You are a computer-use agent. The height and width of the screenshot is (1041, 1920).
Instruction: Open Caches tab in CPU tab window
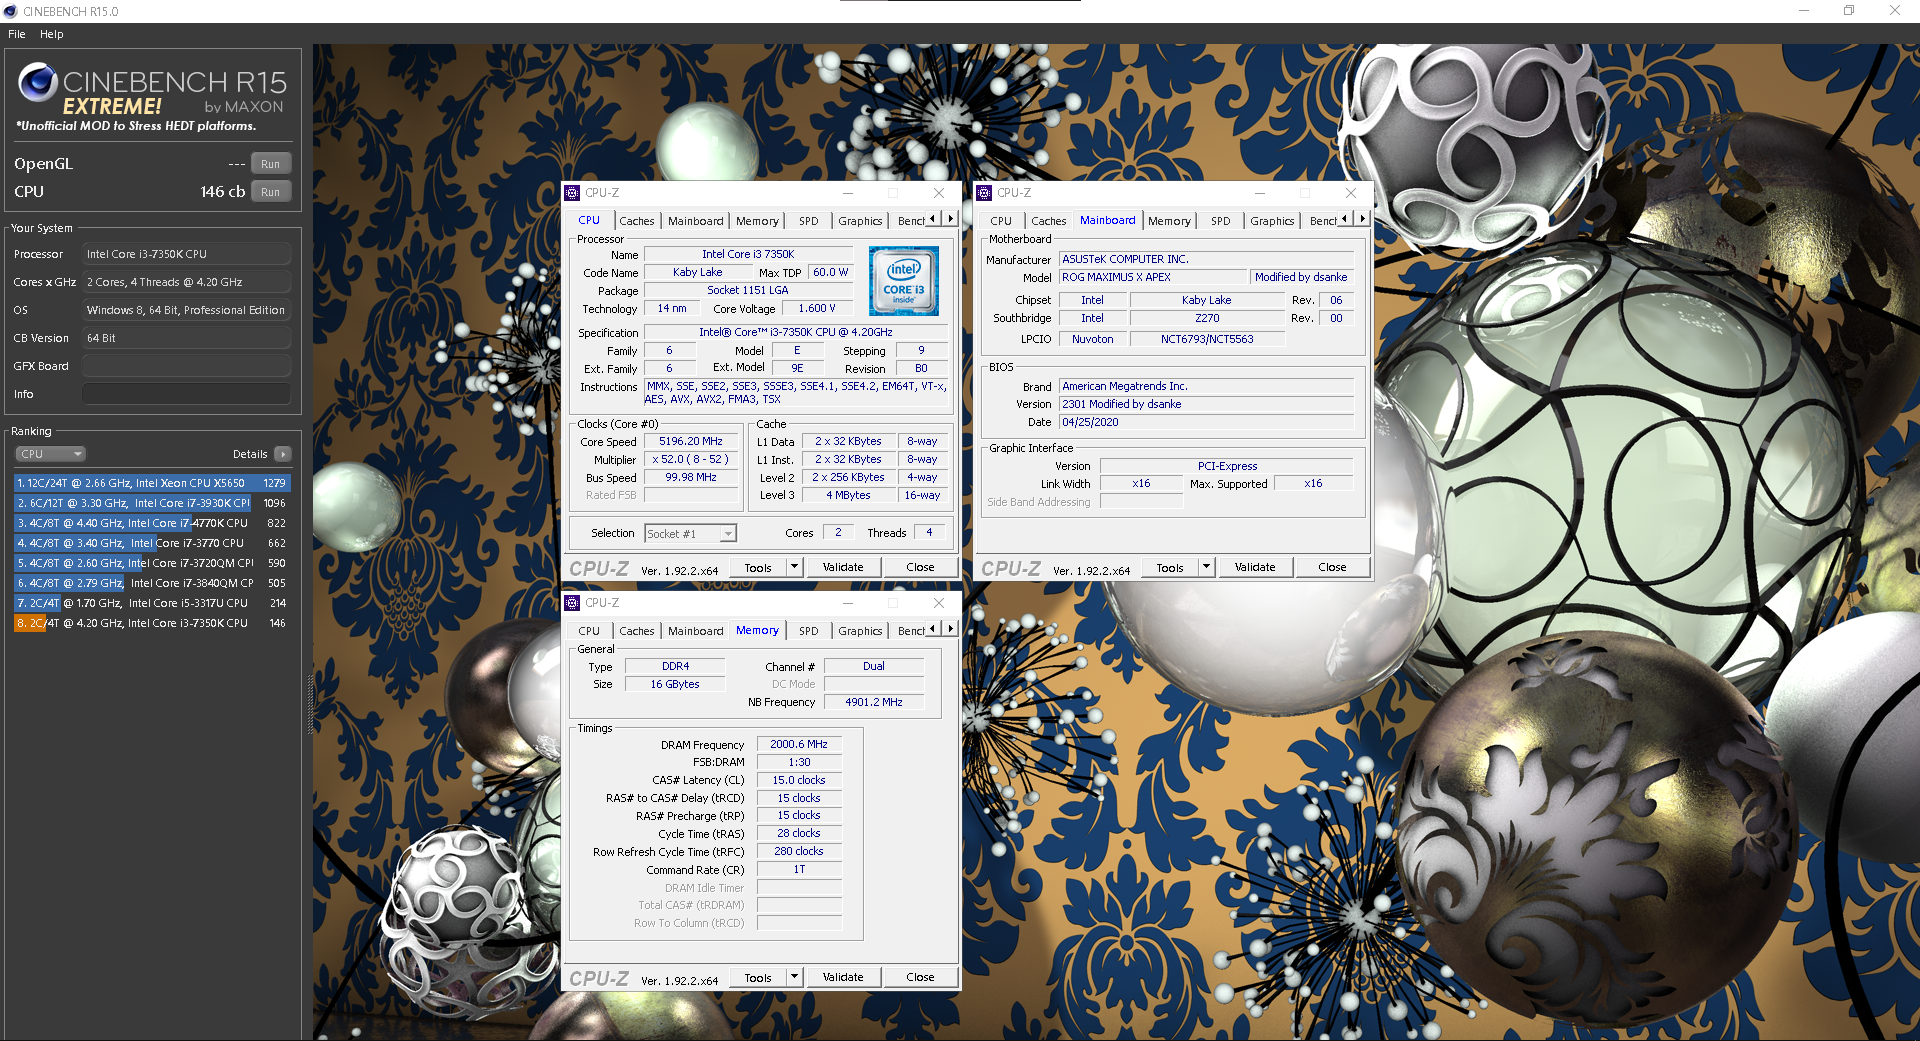point(637,221)
